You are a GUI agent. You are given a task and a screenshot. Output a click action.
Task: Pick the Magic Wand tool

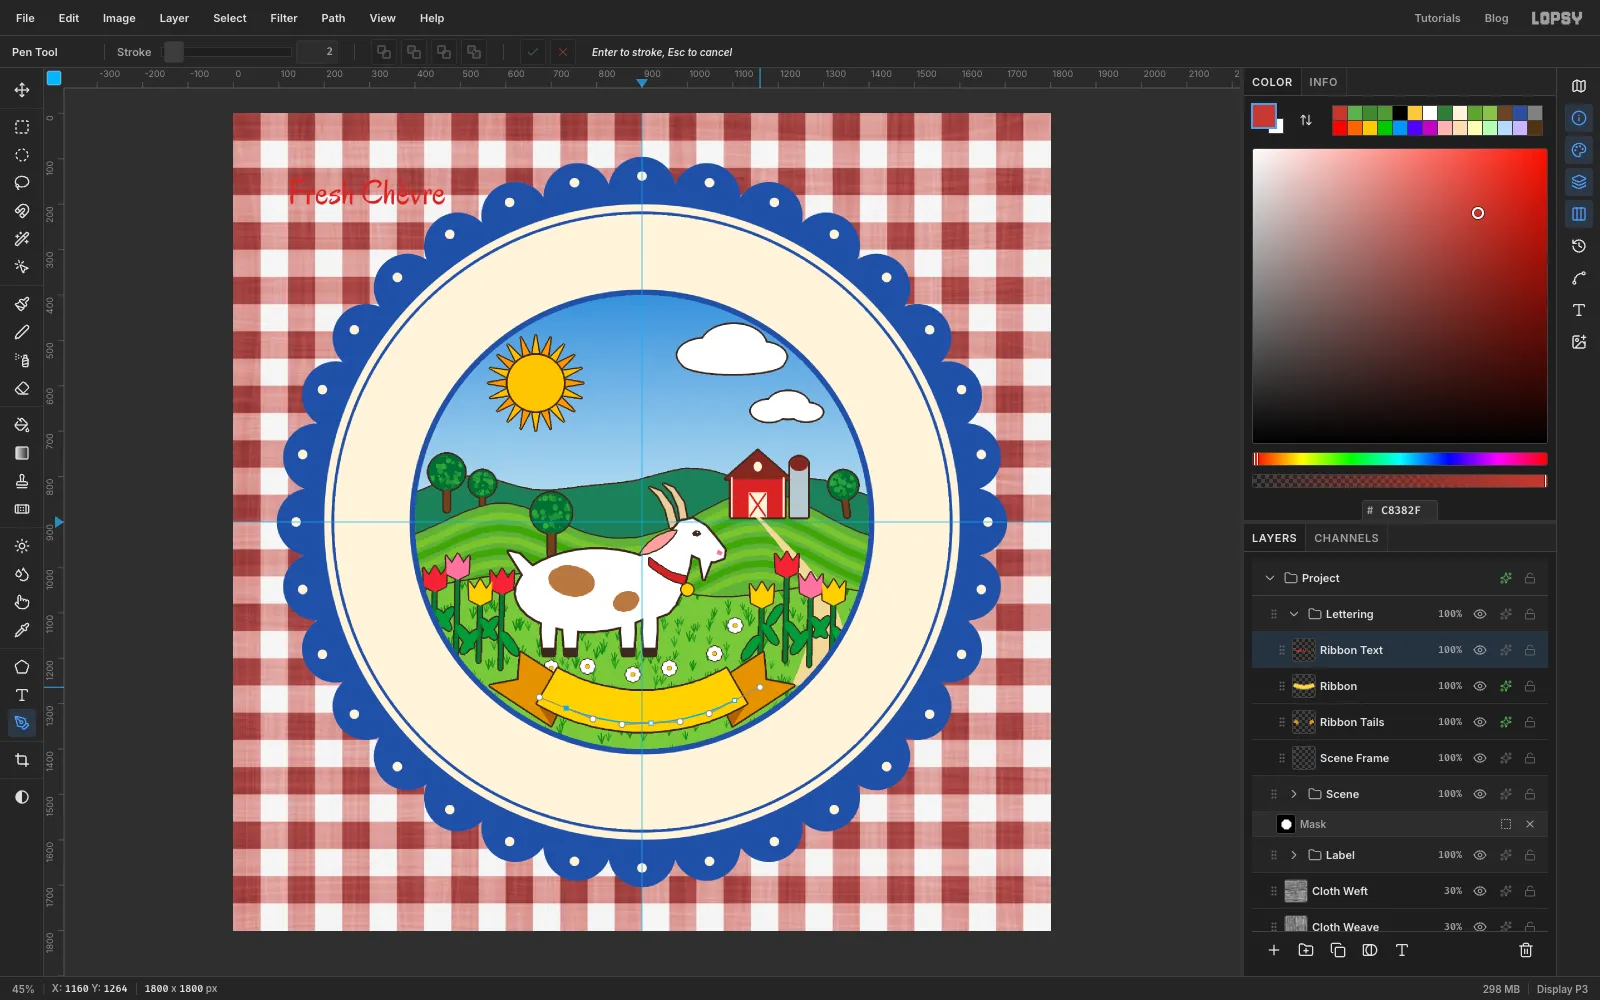22,239
